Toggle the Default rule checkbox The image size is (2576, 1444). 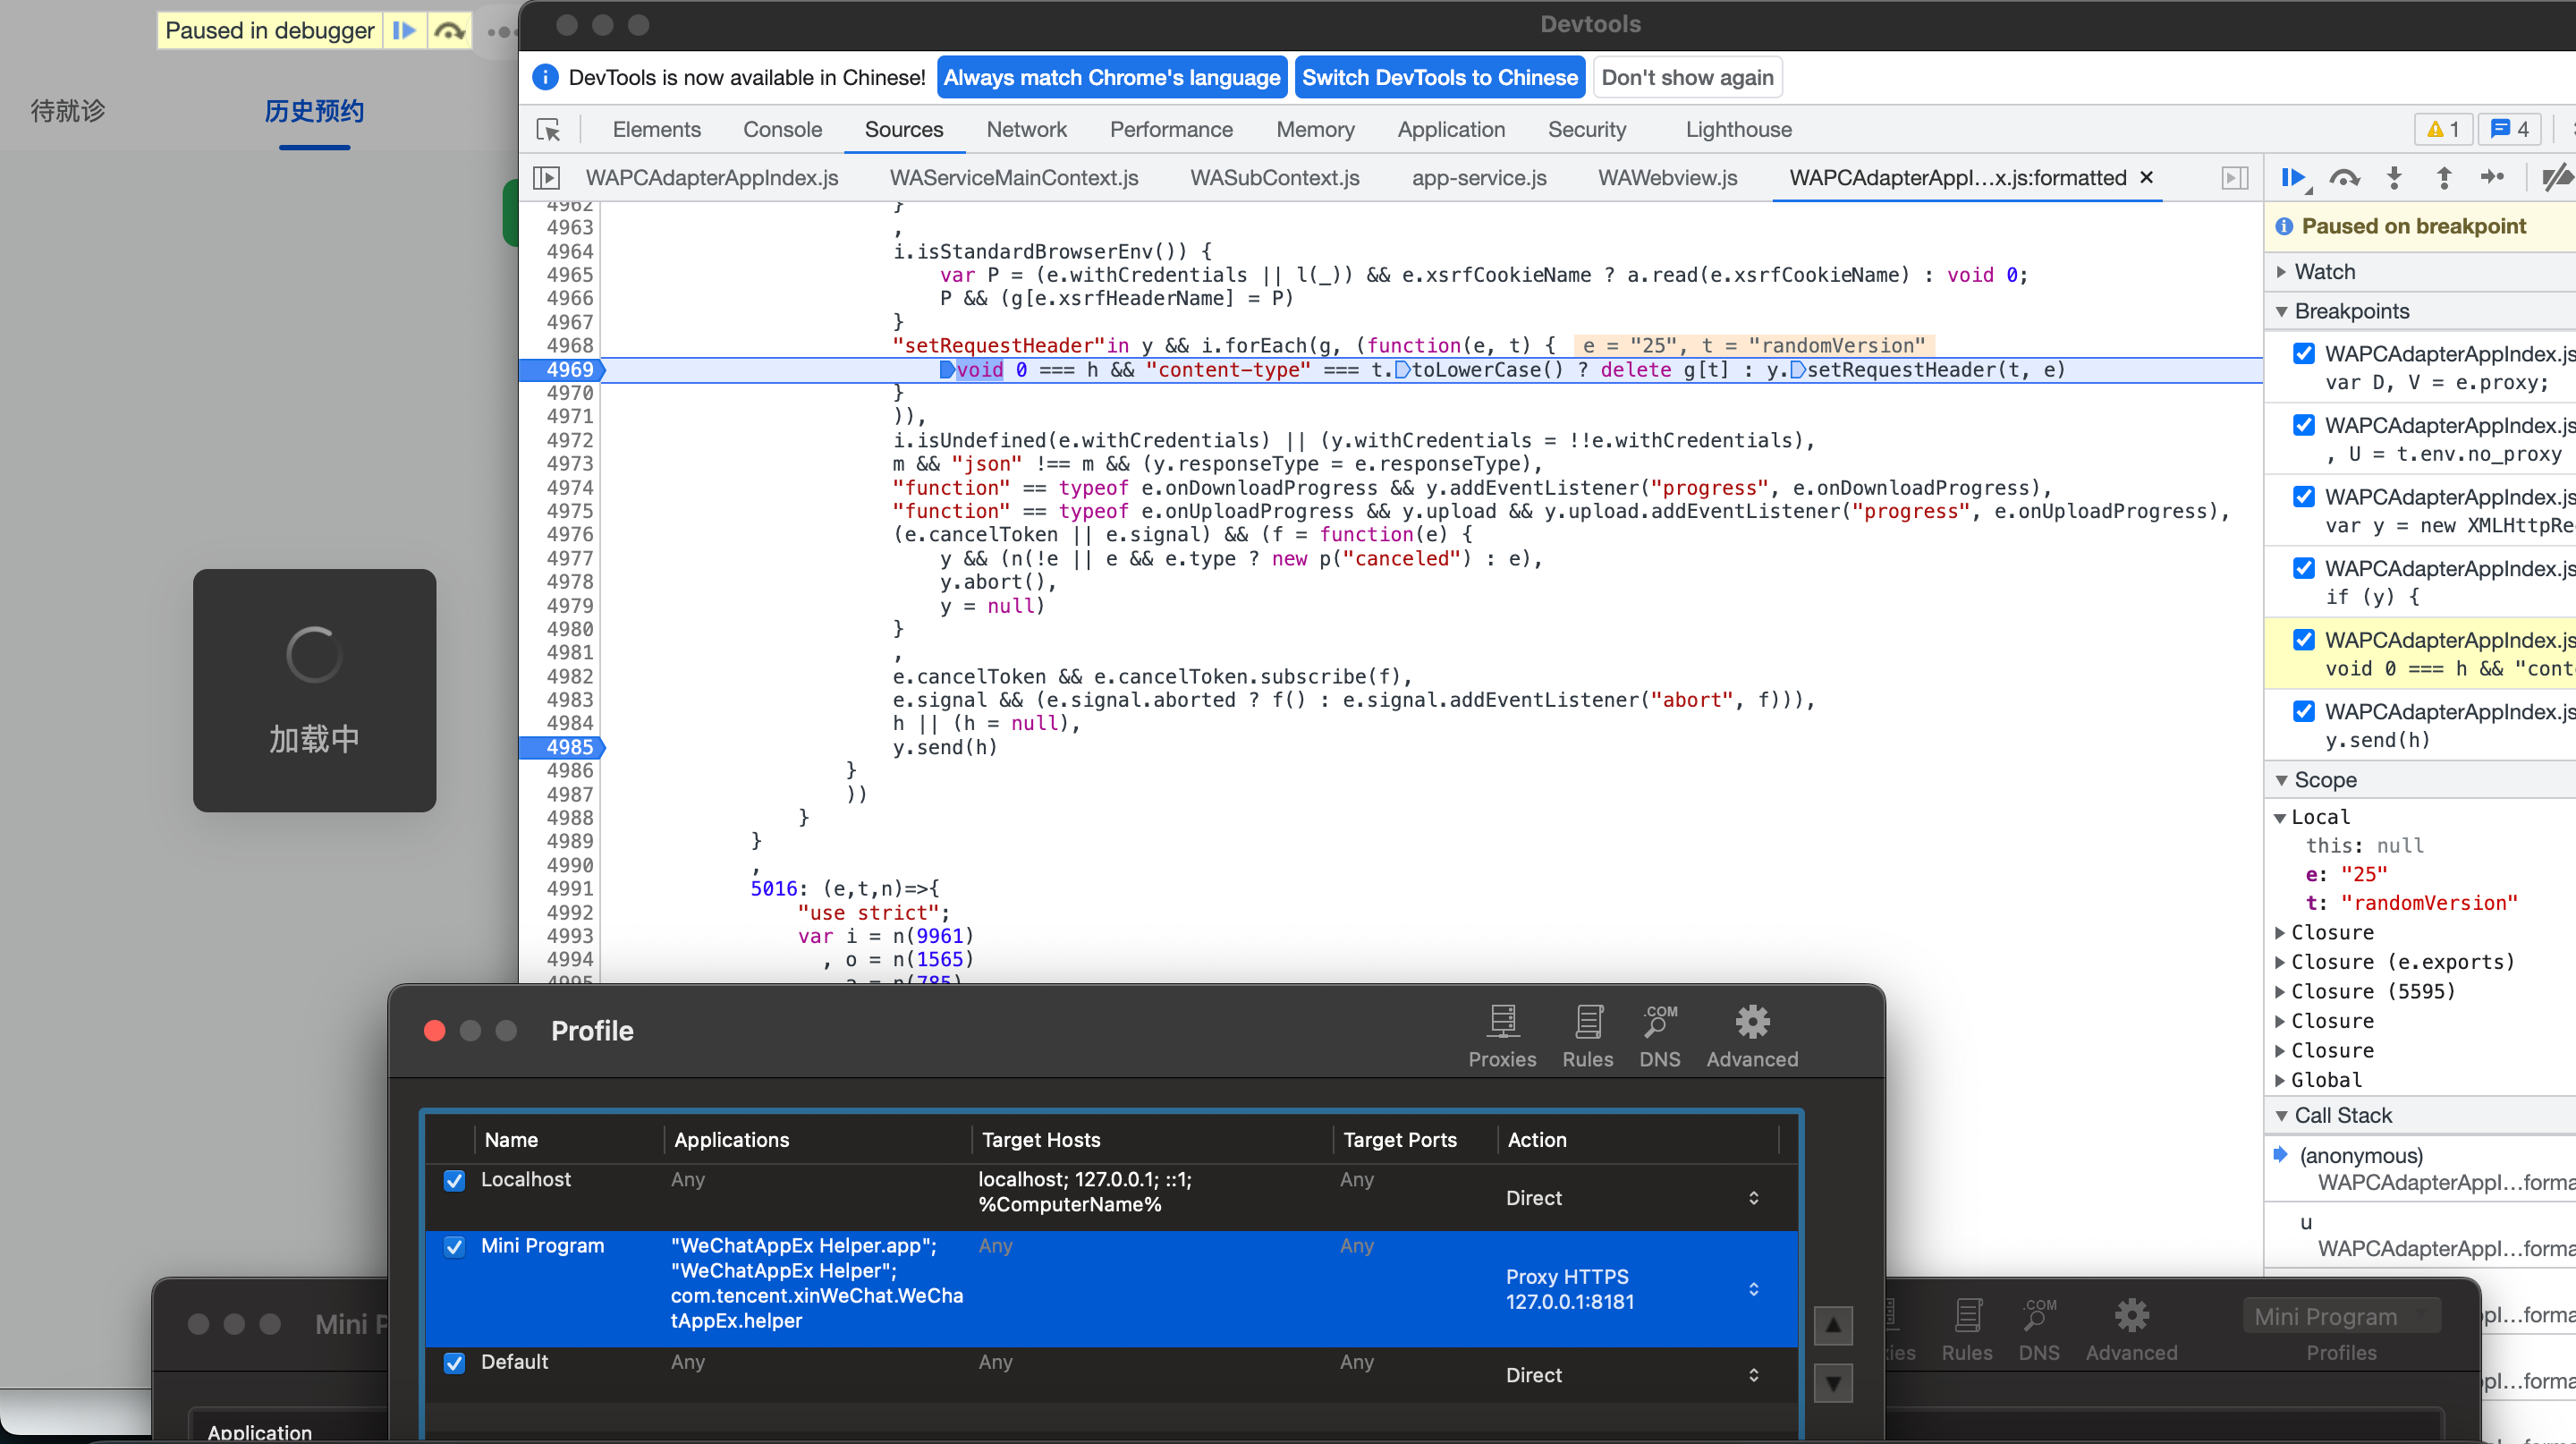click(454, 1363)
